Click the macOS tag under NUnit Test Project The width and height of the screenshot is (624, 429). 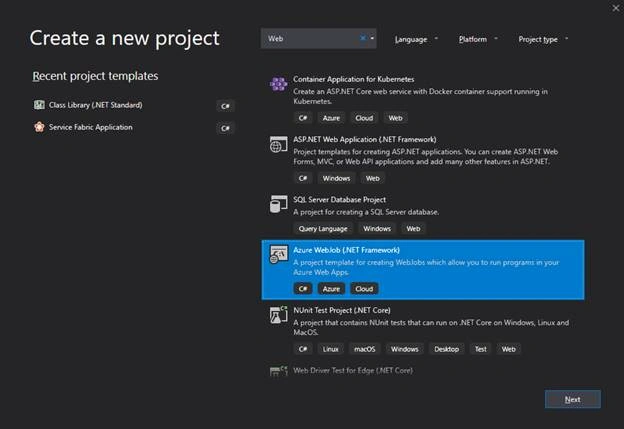[365, 349]
